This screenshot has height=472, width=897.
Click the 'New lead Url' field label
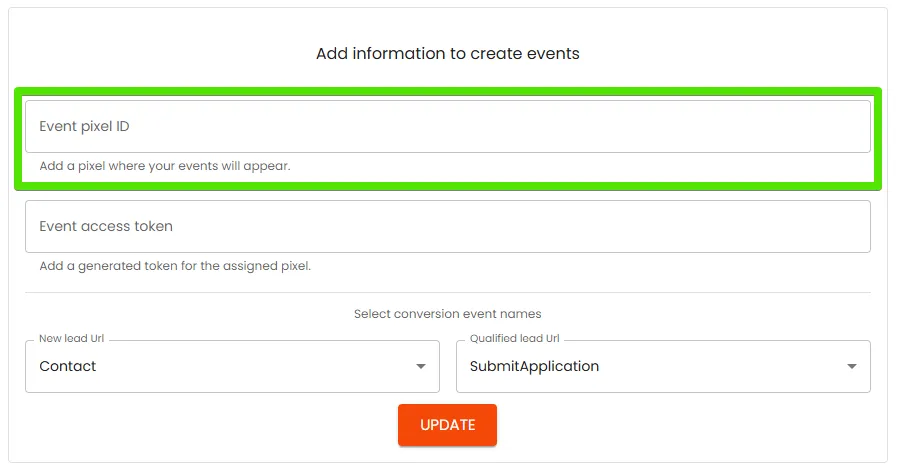(72, 338)
